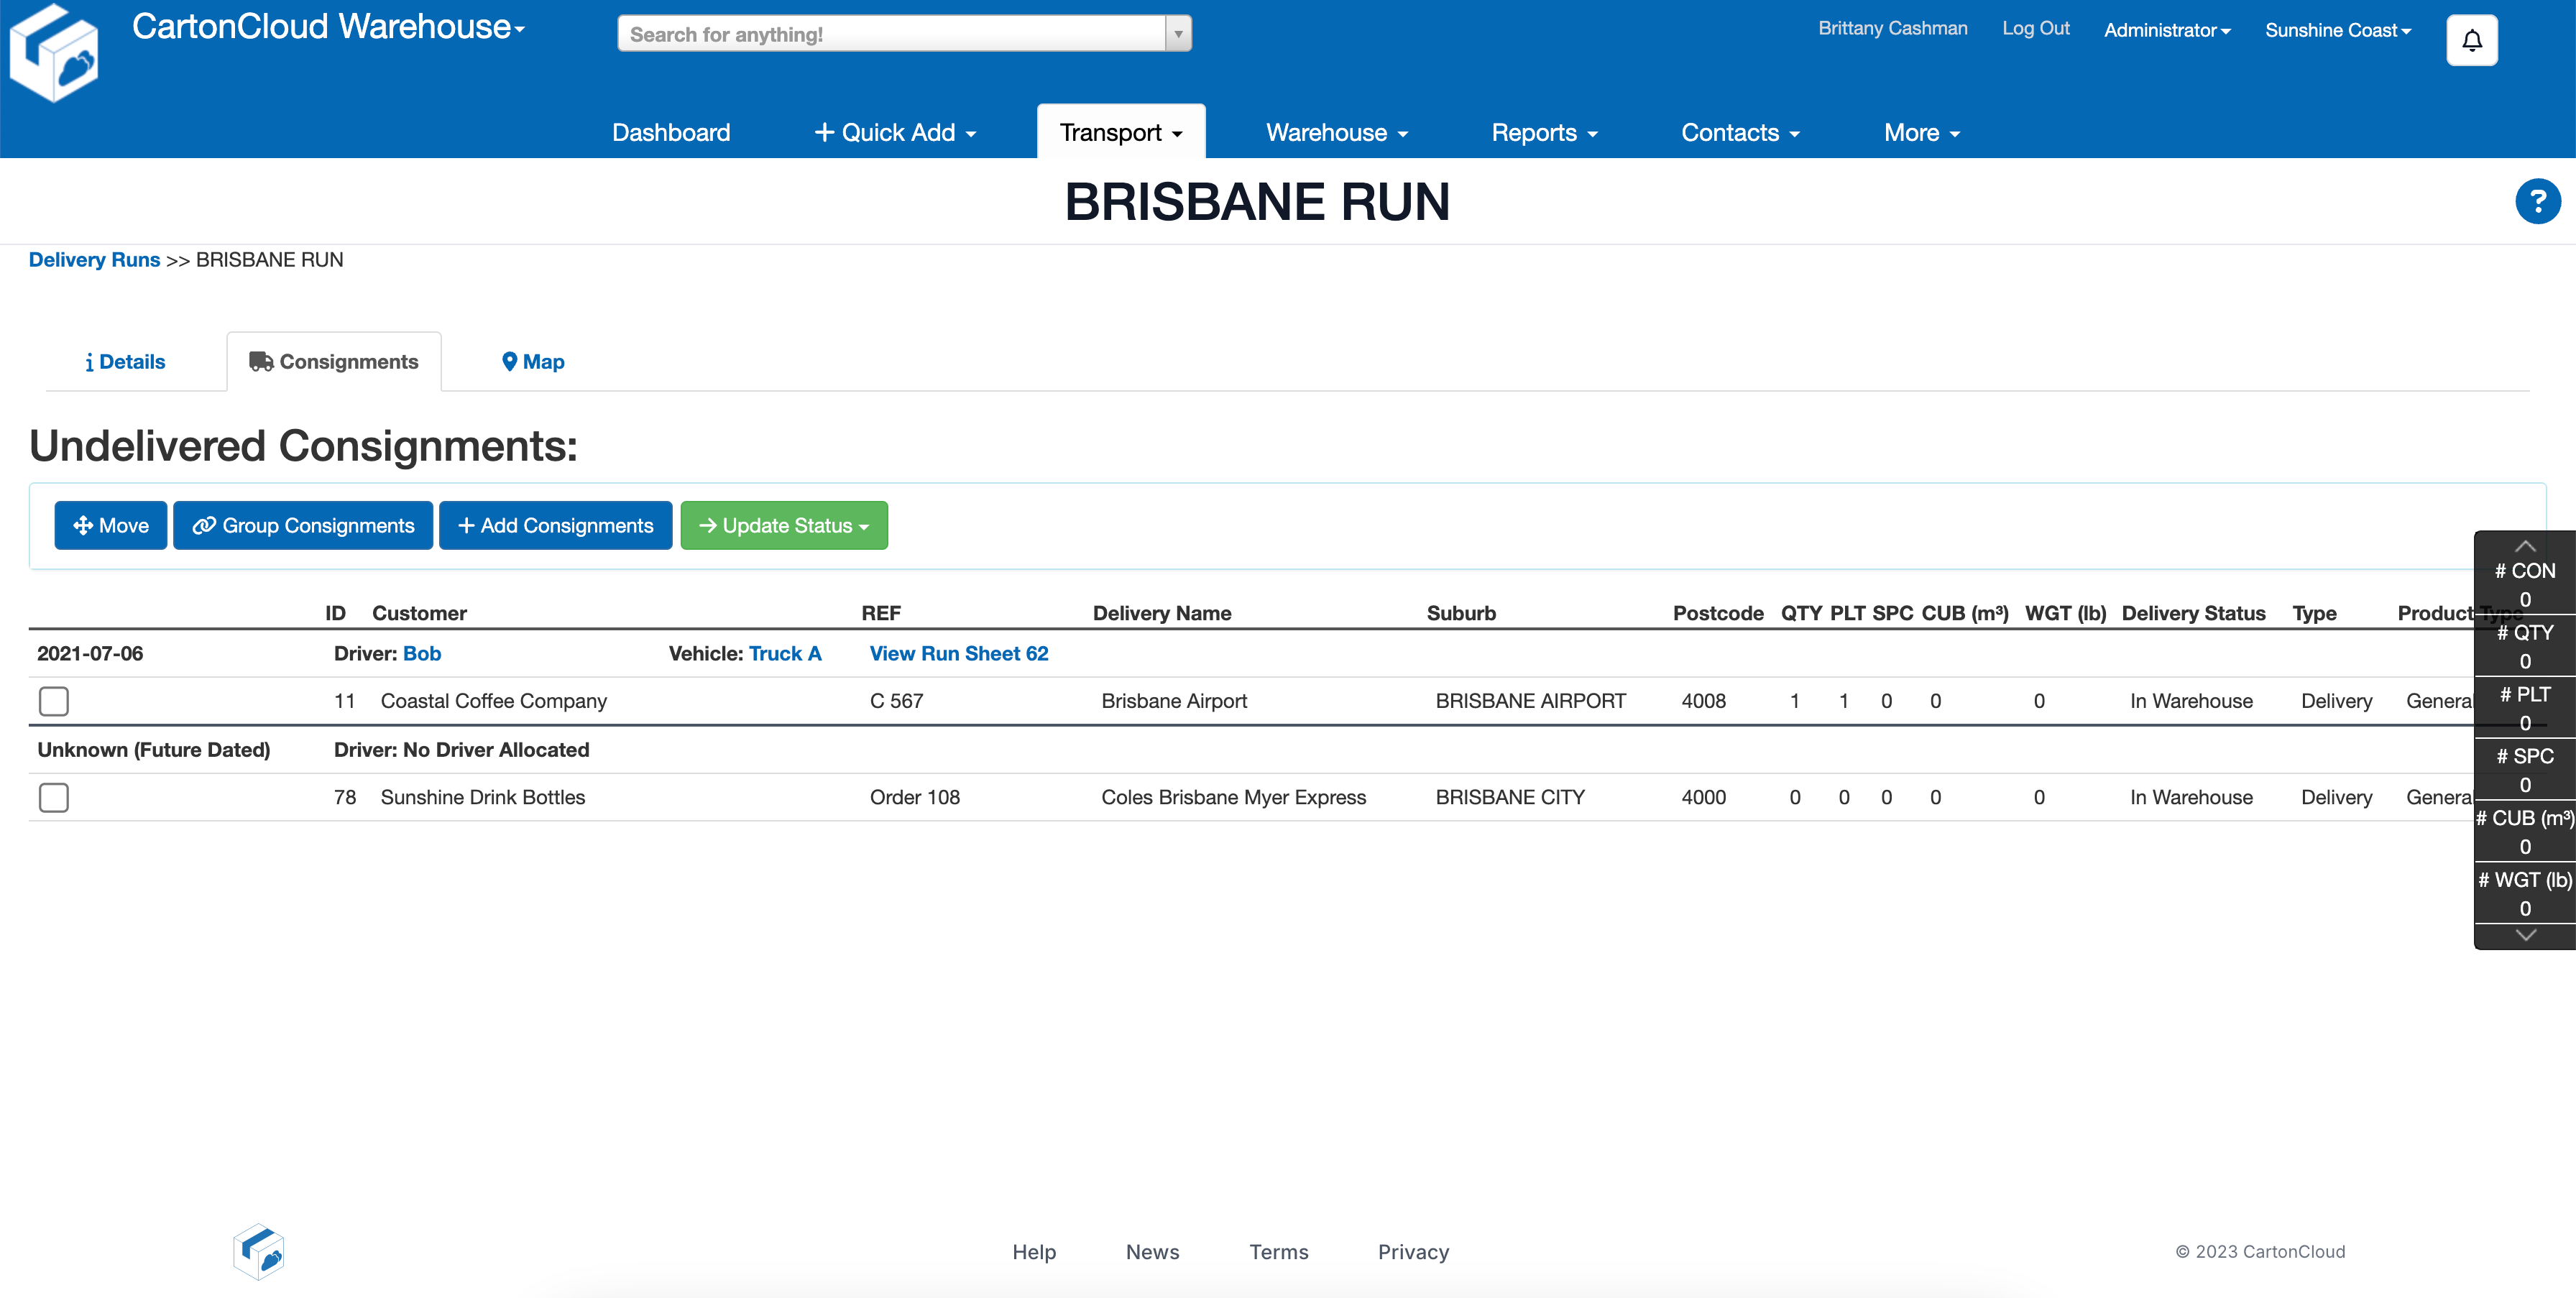Open the Warehouse menu
Image resolution: width=2576 pixels, height=1298 pixels.
click(1336, 133)
